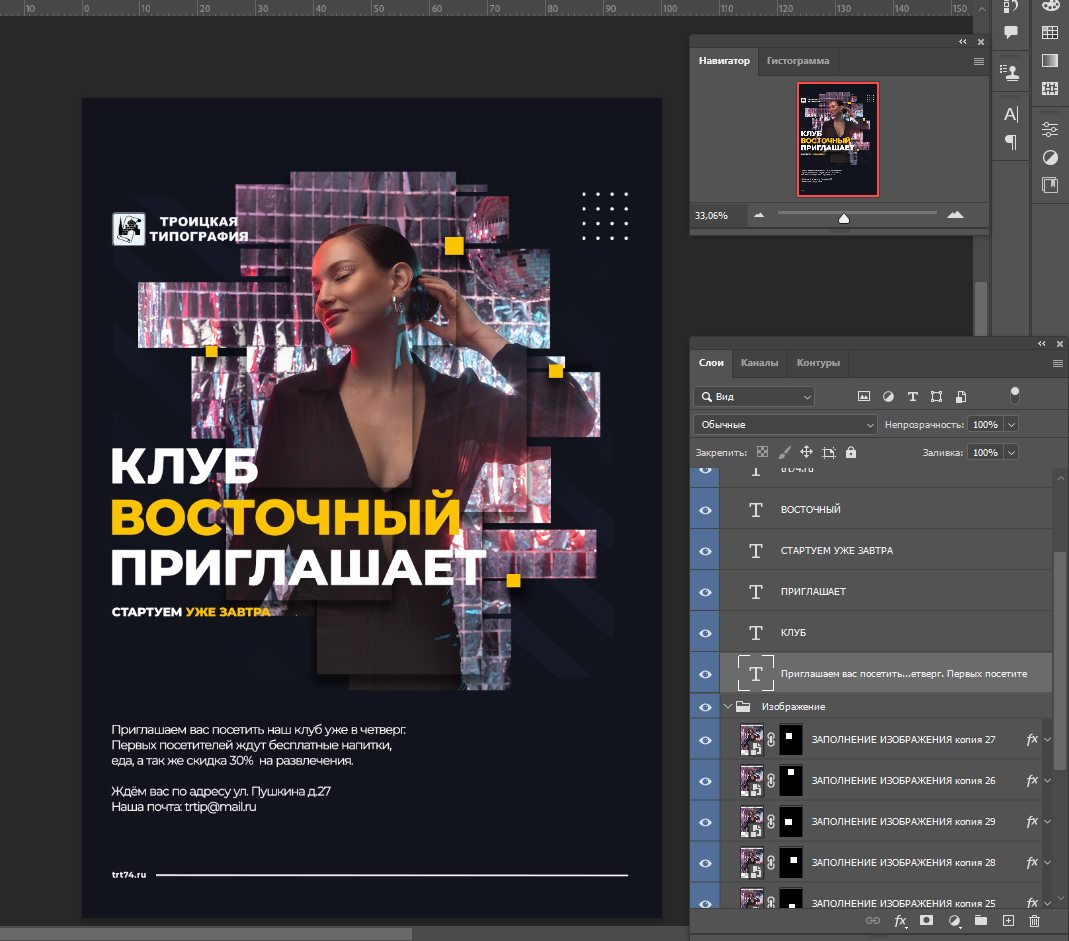Open the Gradients panel icon

(x=1050, y=60)
